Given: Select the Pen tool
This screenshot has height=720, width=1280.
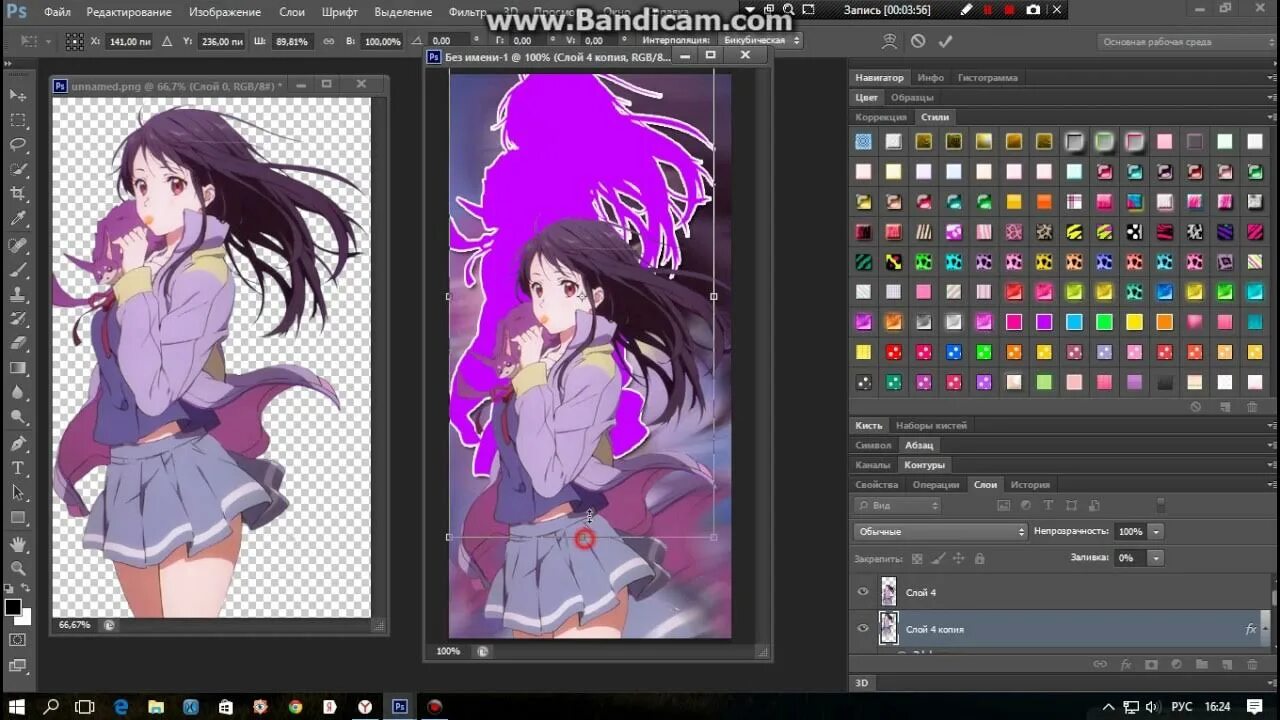Looking at the screenshot, I should 18,443.
